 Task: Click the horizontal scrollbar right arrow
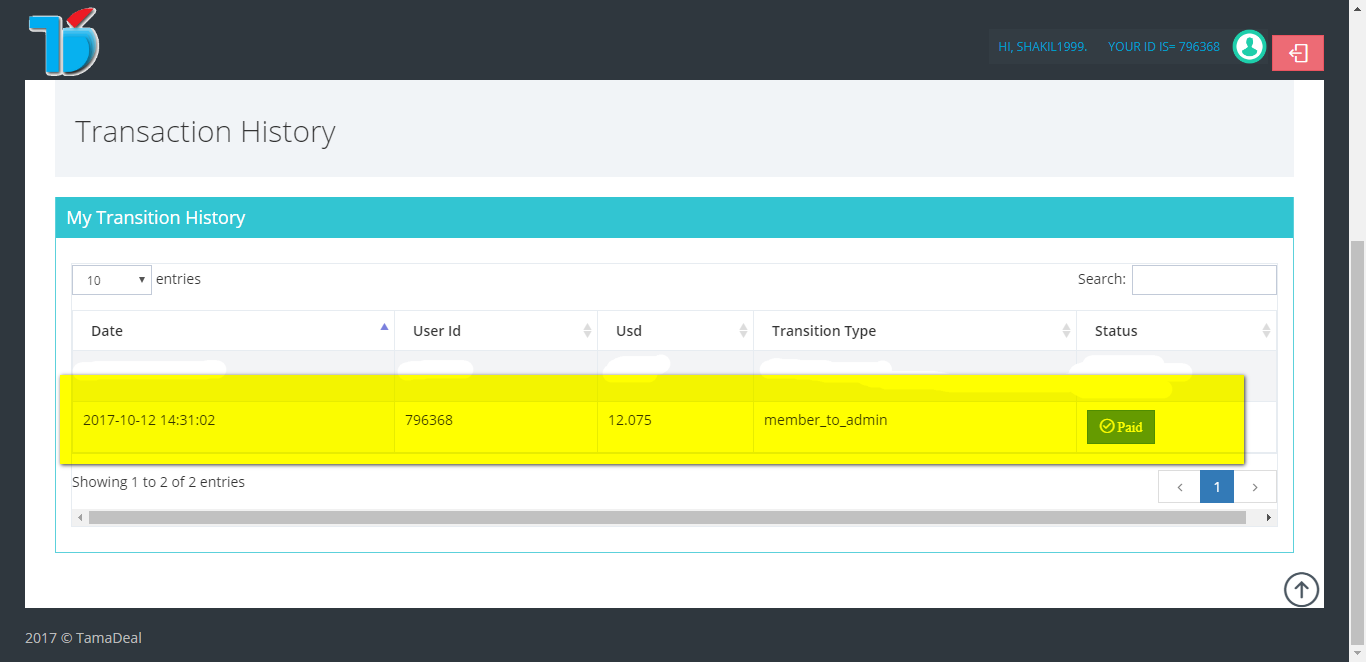coord(1268,518)
